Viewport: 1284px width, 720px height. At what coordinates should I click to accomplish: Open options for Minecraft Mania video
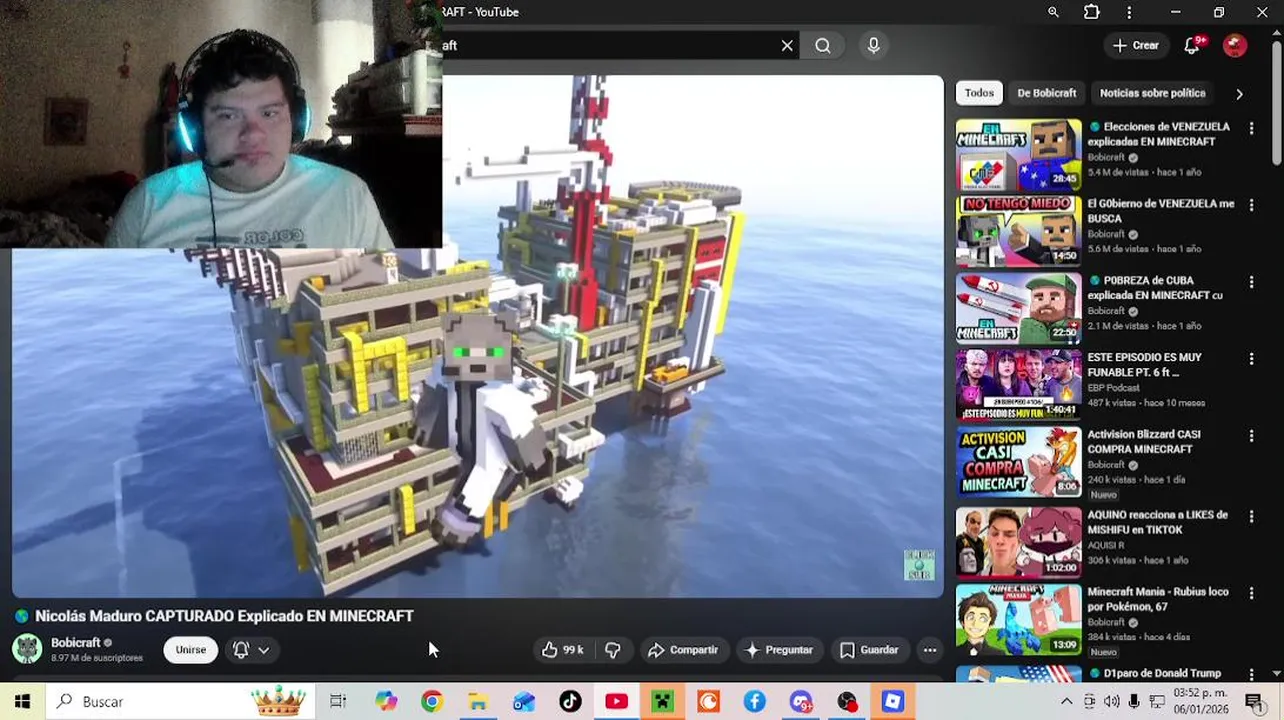pyautogui.click(x=1251, y=593)
